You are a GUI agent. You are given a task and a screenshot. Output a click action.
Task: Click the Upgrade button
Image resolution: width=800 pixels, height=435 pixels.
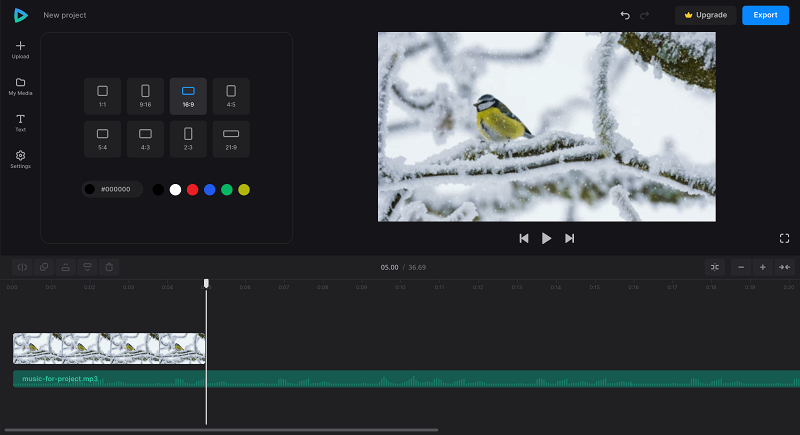(x=706, y=15)
